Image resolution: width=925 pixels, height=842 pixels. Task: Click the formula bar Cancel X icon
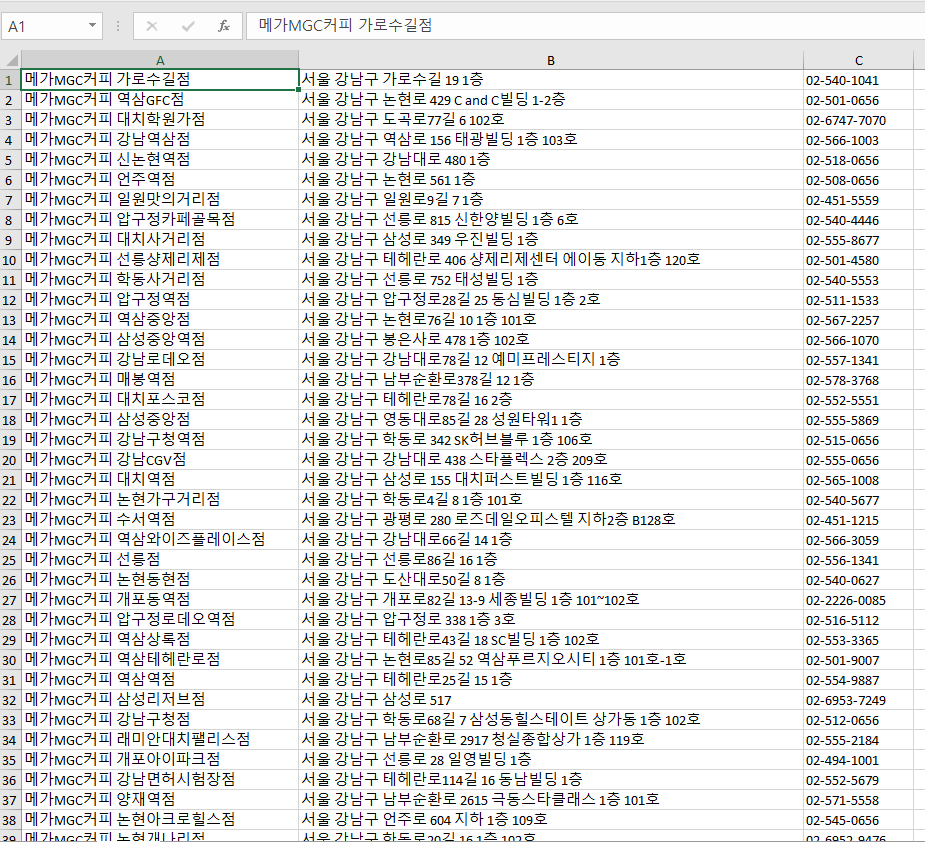click(x=152, y=26)
